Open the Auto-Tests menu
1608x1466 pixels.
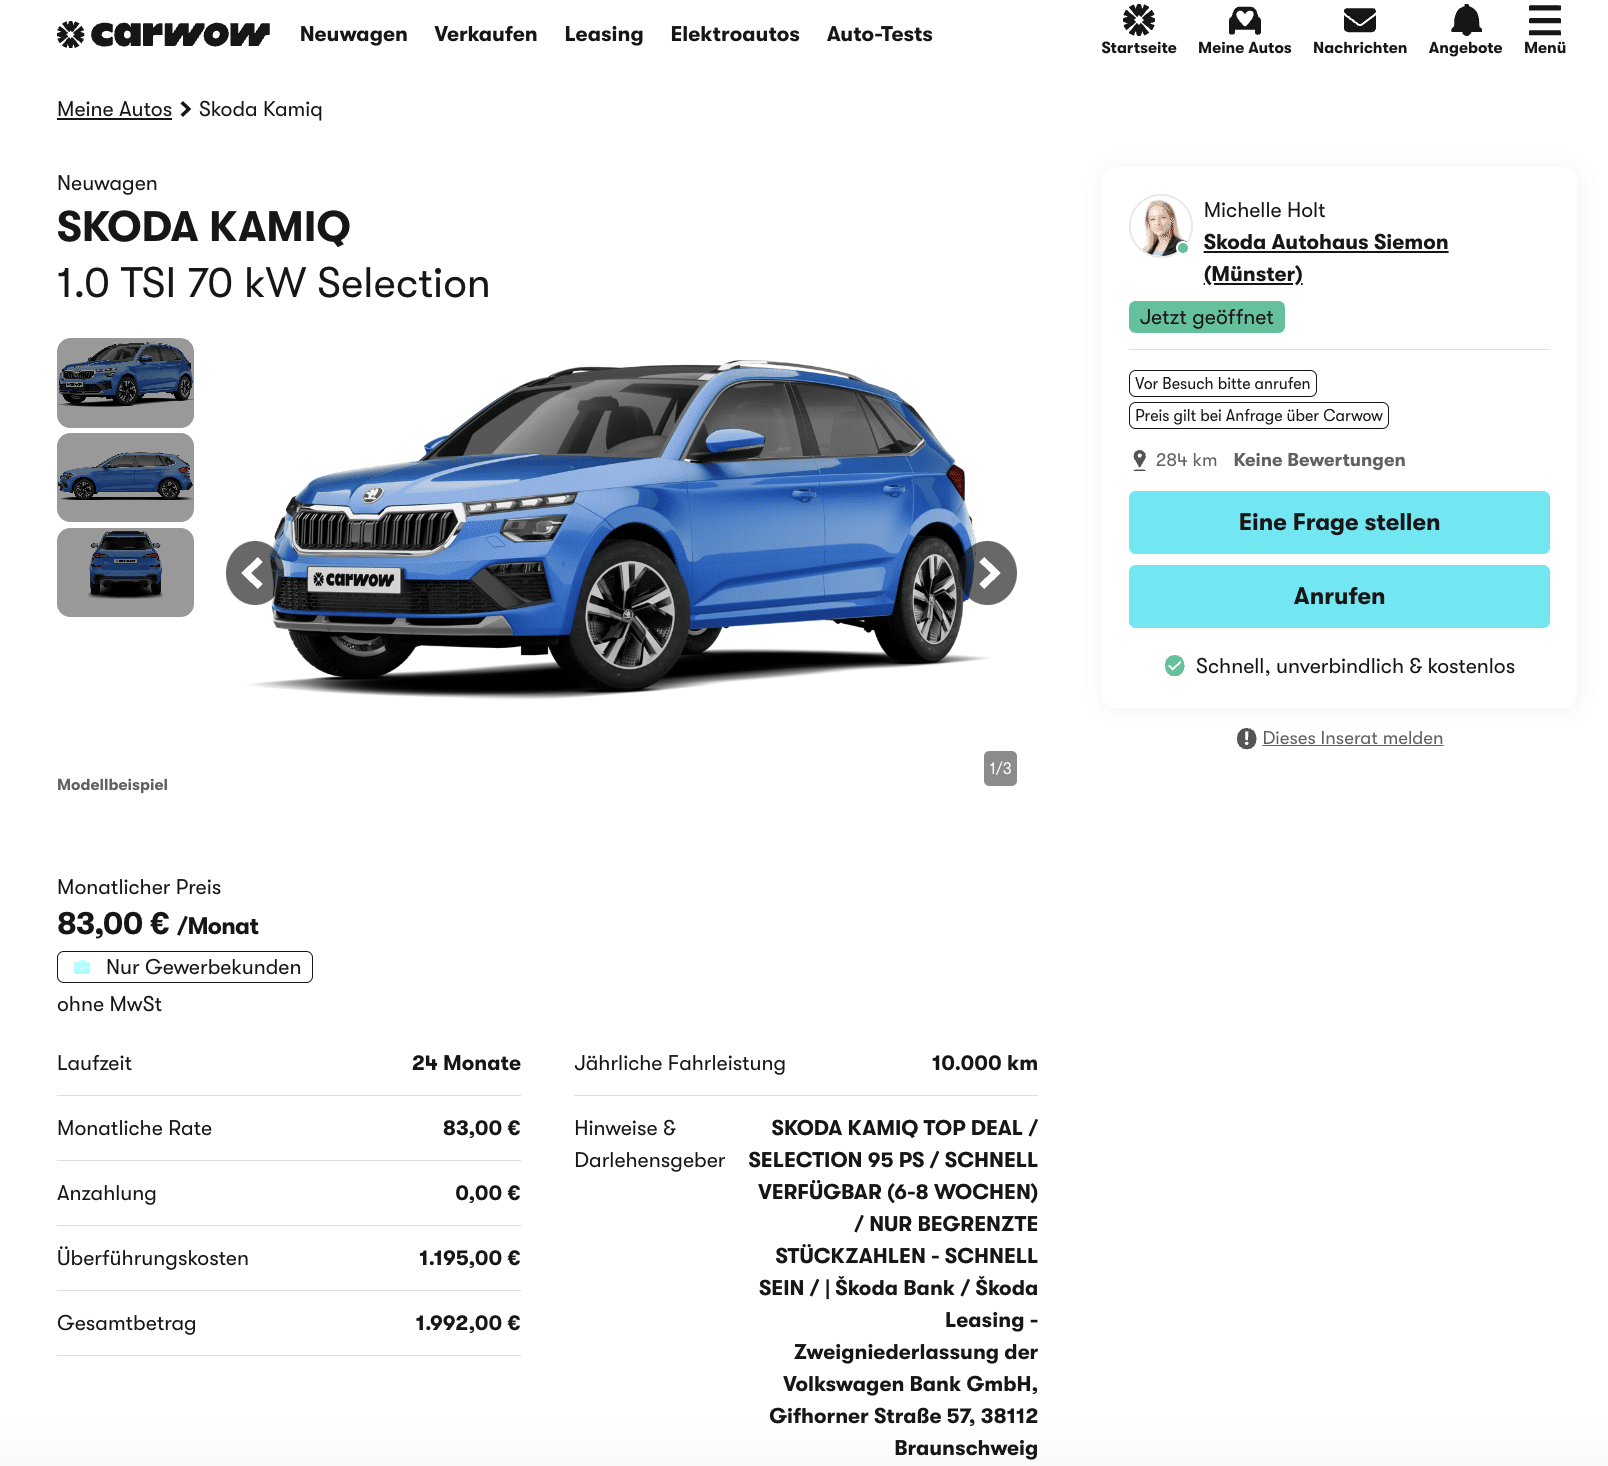pos(880,34)
